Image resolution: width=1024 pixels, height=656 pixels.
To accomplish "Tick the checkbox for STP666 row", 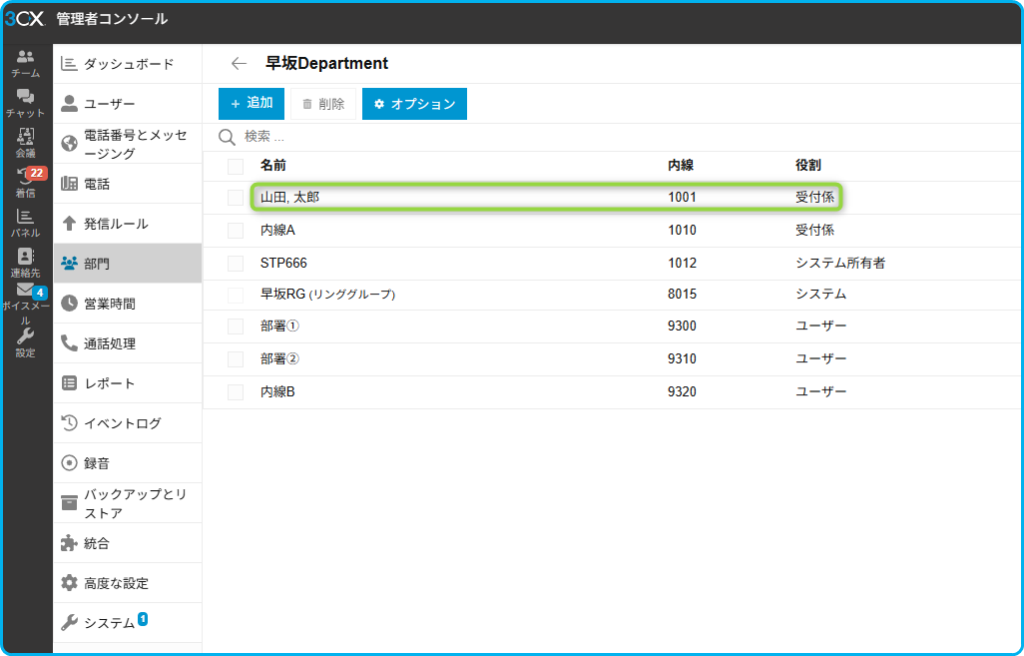I will 235,264.
